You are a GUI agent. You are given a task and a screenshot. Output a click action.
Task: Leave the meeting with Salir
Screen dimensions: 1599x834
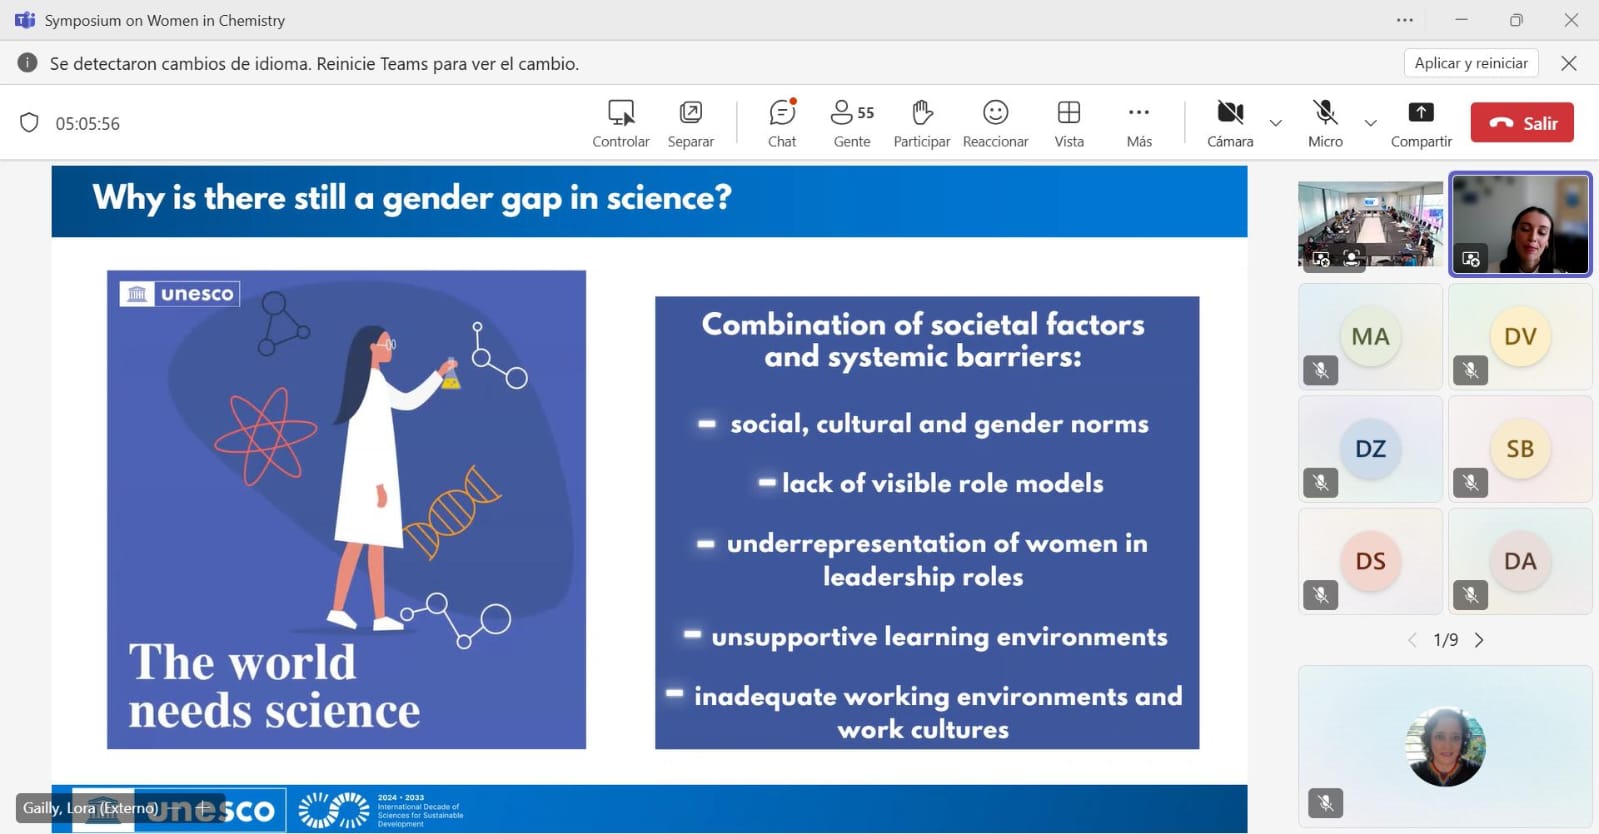pos(1521,123)
